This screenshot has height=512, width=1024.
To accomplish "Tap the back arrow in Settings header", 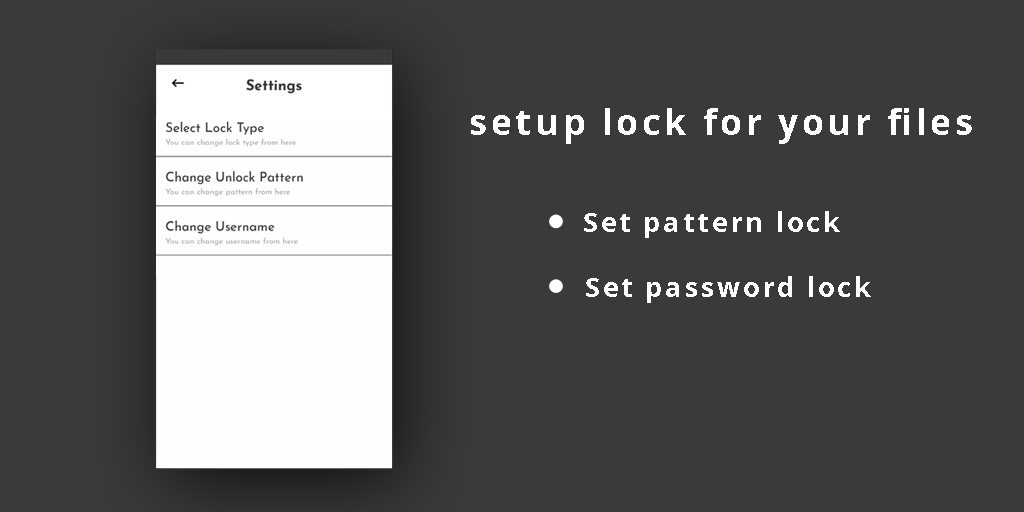I will point(178,84).
